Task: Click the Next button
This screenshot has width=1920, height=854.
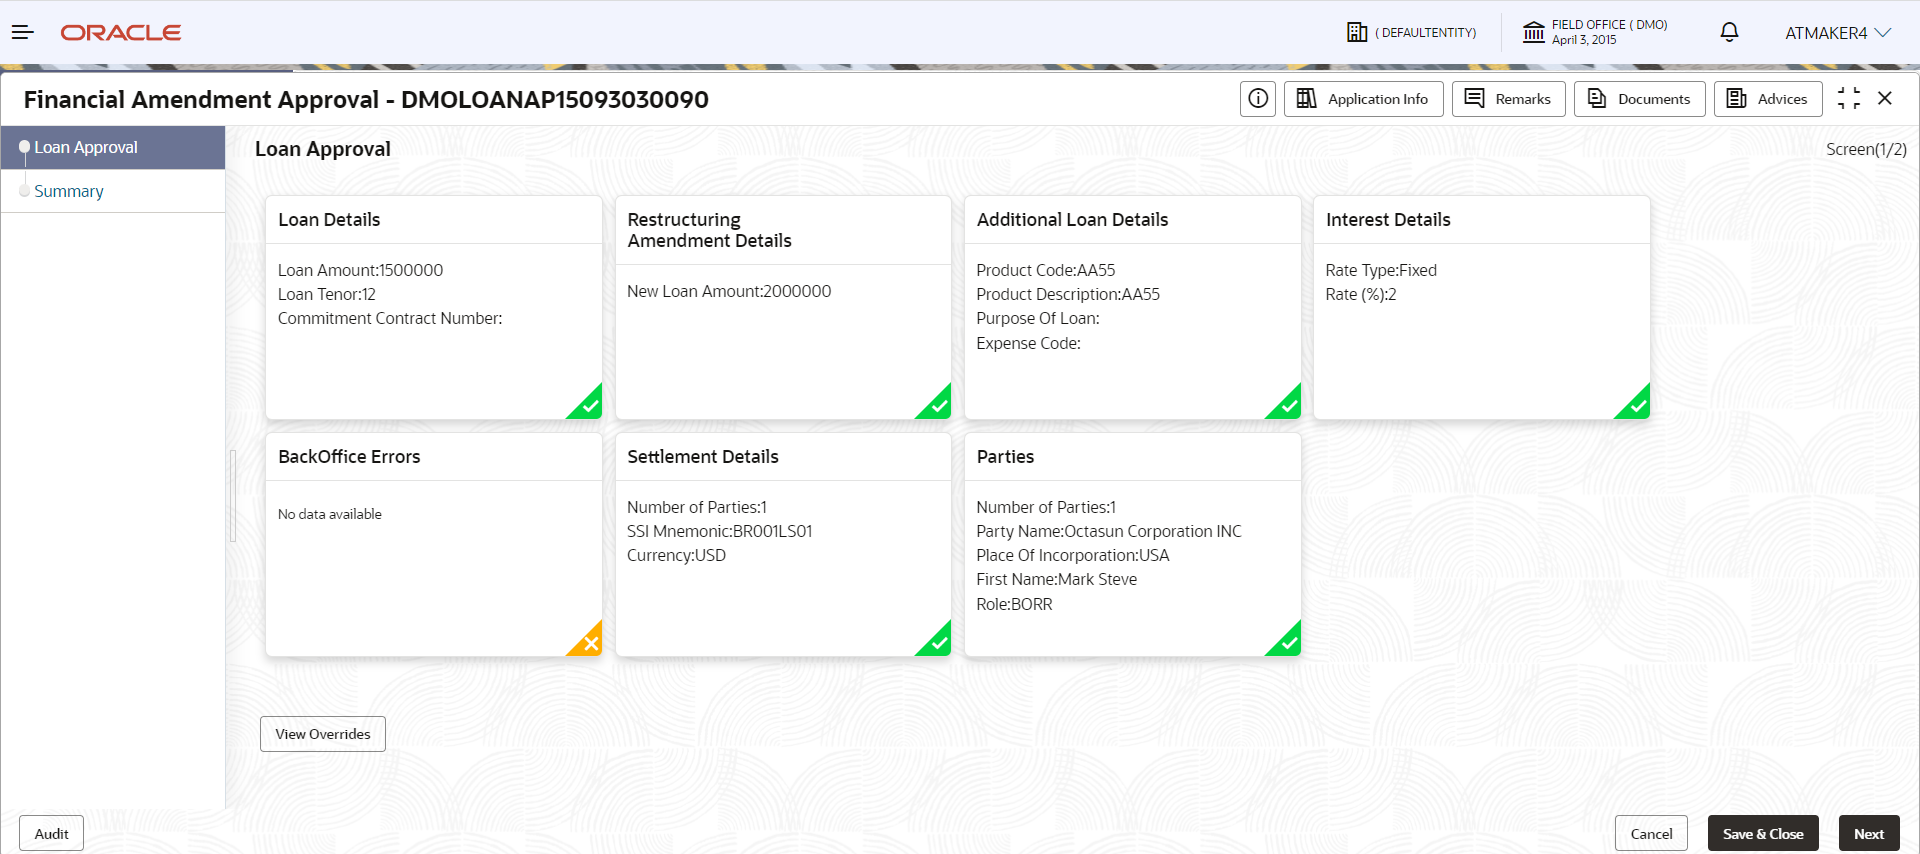Action: [1869, 834]
